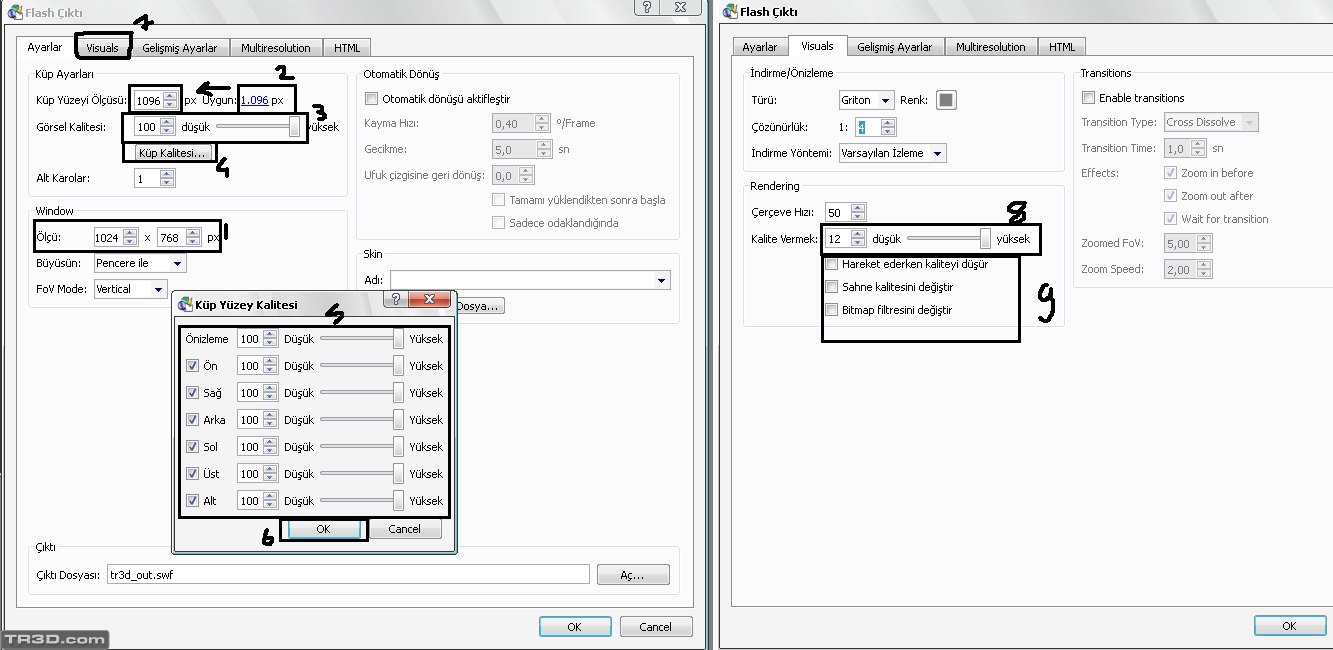
Task: Click the Görsel Kalitesi slider handle
Action: pos(294,127)
